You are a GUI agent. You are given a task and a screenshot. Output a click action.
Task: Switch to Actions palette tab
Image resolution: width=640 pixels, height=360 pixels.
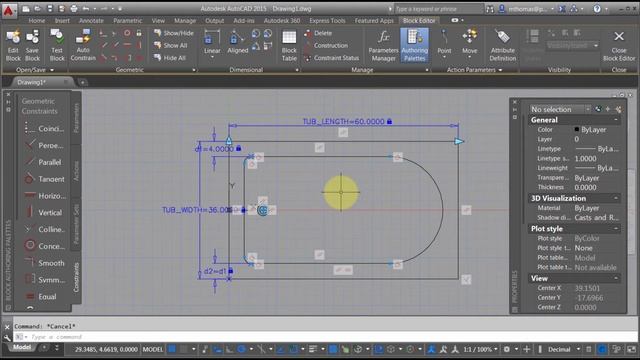pos(76,171)
